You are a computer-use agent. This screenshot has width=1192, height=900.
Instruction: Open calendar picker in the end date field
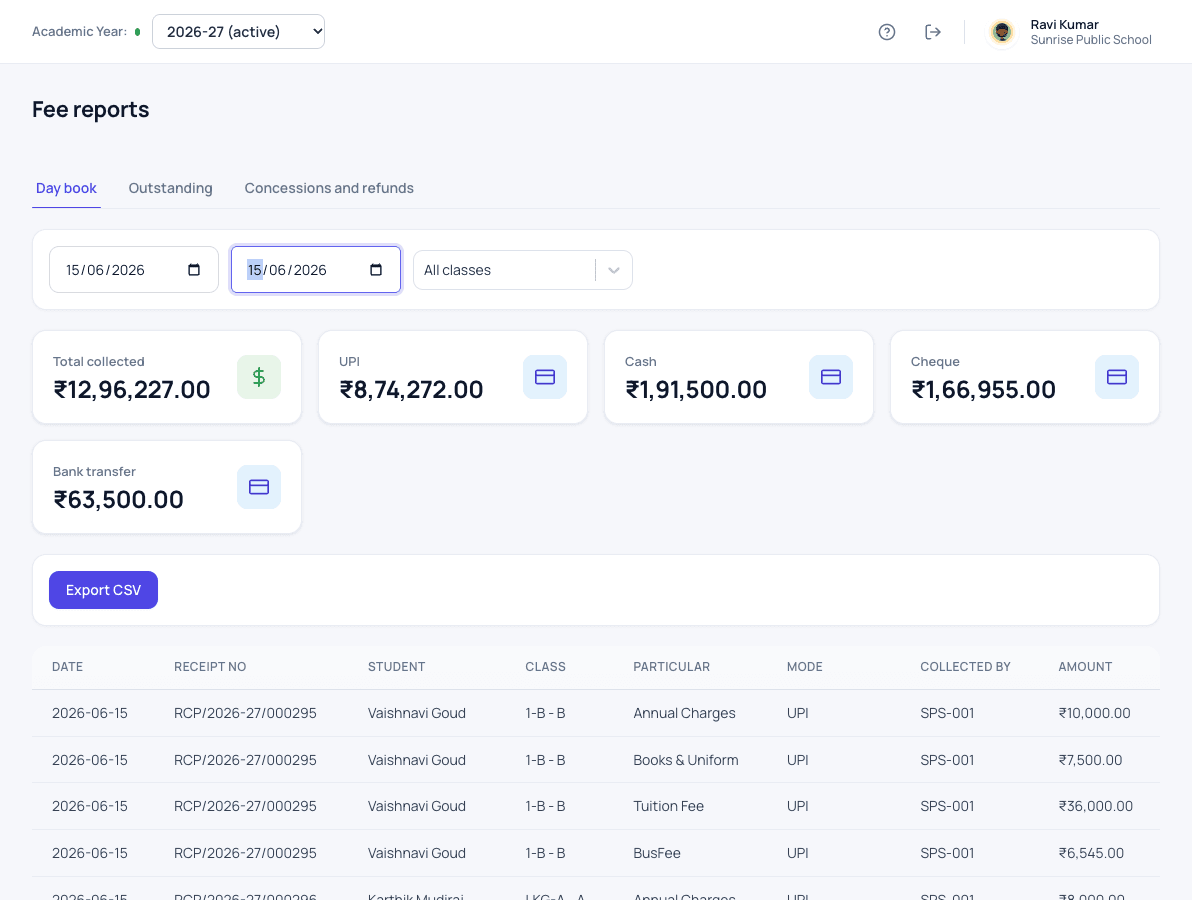click(376, 270)
